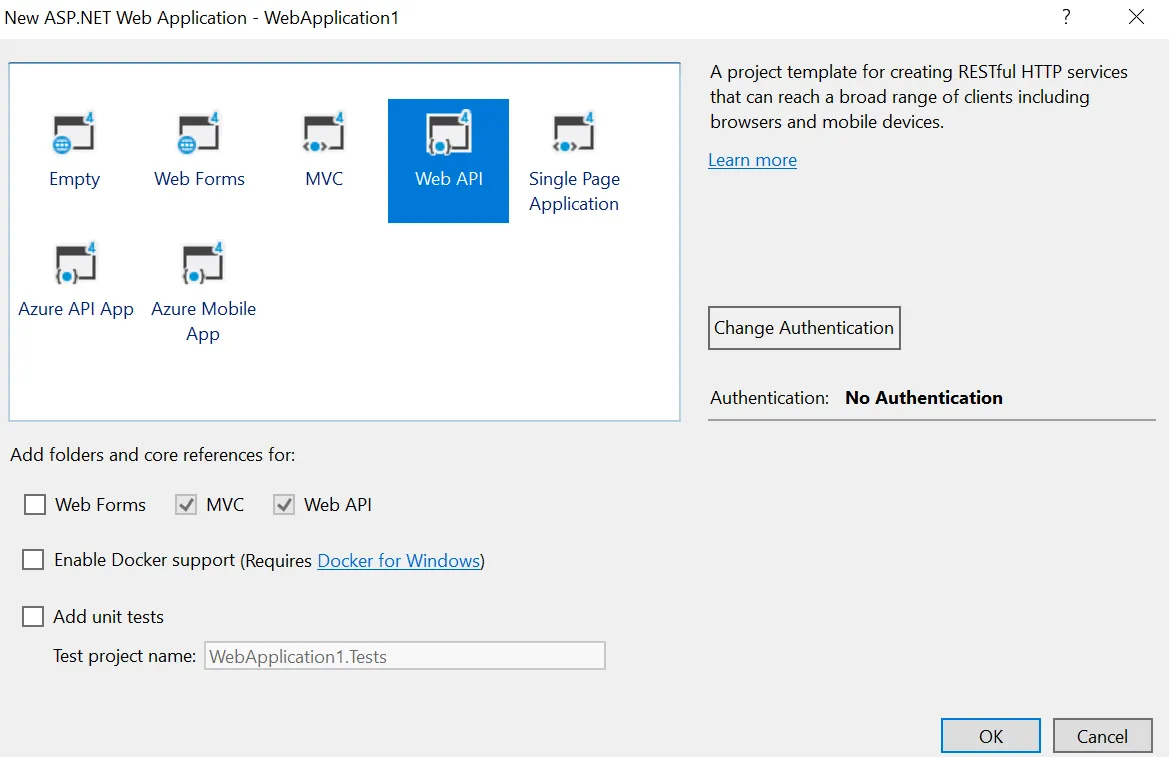Choose the Web Forms template icon
Screen dimensions: 1169x757
[199, 134]
